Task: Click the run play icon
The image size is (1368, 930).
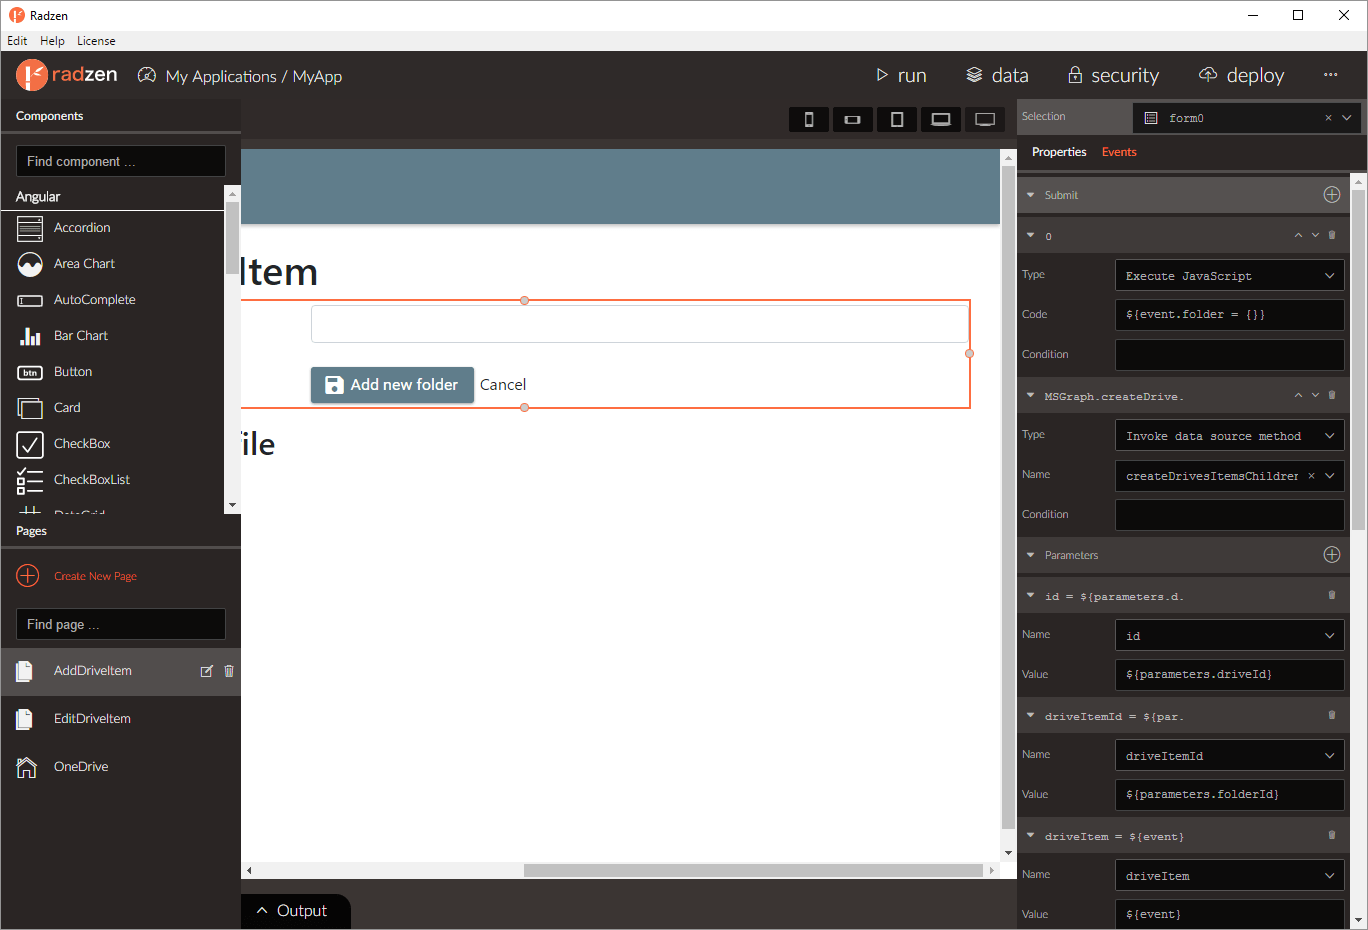Action: point(882,75)
